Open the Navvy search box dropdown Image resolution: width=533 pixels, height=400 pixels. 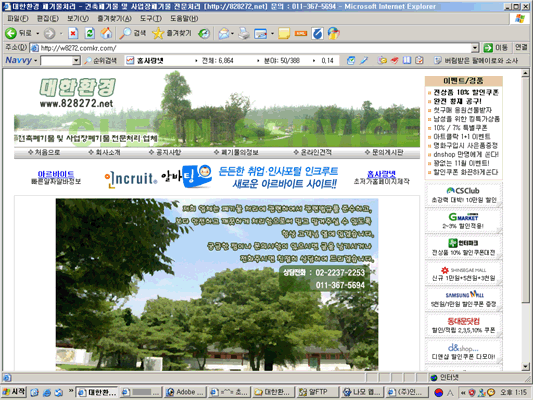tap(76, 60)
